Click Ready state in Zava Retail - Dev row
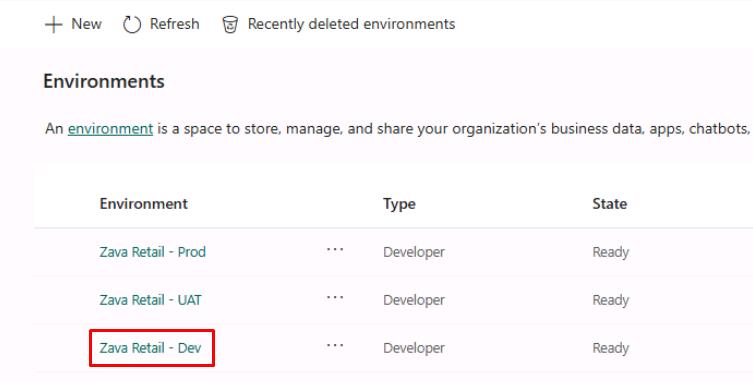Viewport: 753px width, 382px height. click(x=610, y=348)
